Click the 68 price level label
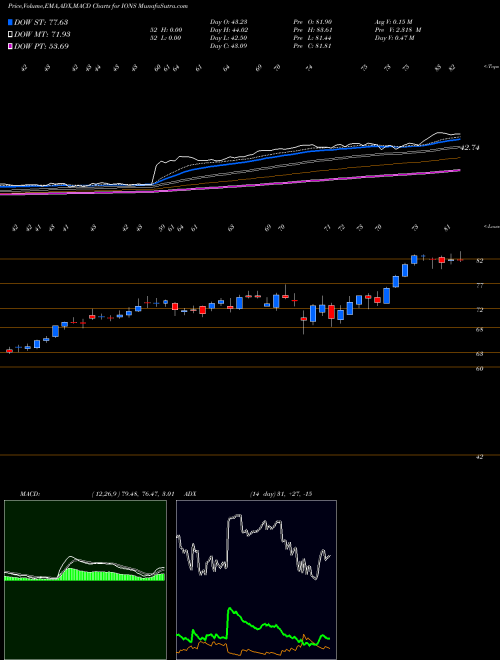Image resolution: width=500 pixels, height=660 pixels. coord(479,330)
